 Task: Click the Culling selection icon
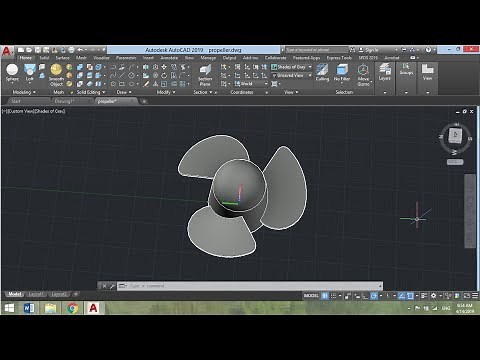click(322, 73)
